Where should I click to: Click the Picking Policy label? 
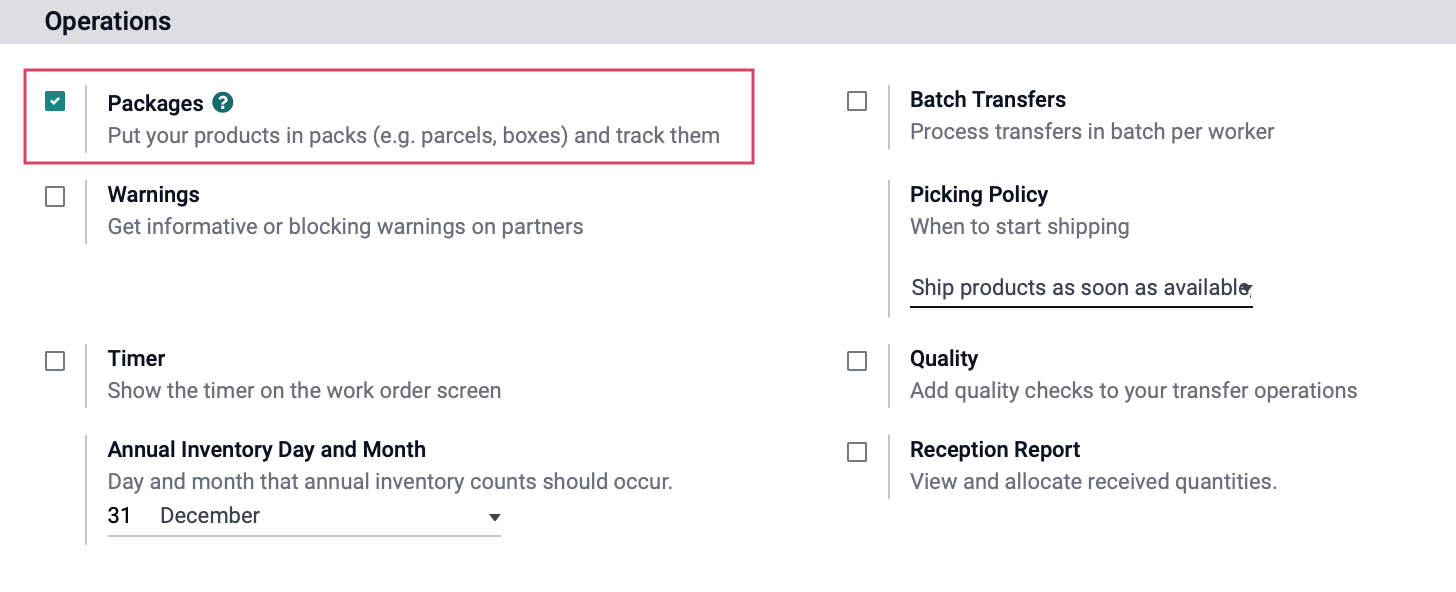(x=979, y=195)
